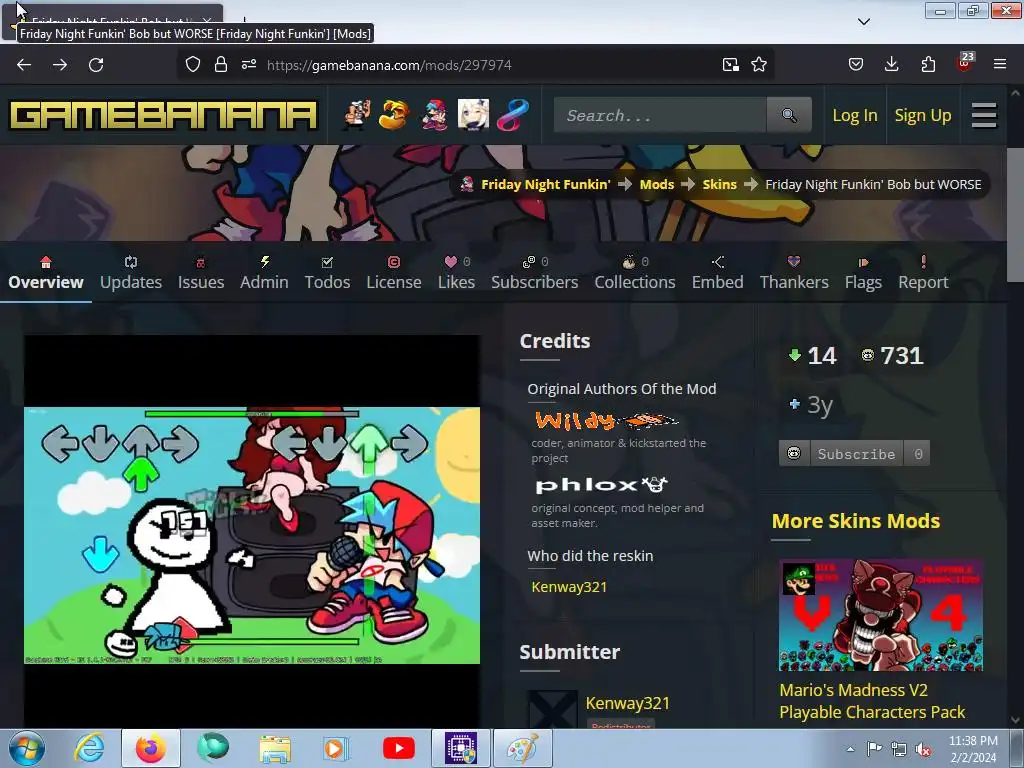Reload the page with the refresh icon
This screenshot has width=1024, height=768.
96,65
